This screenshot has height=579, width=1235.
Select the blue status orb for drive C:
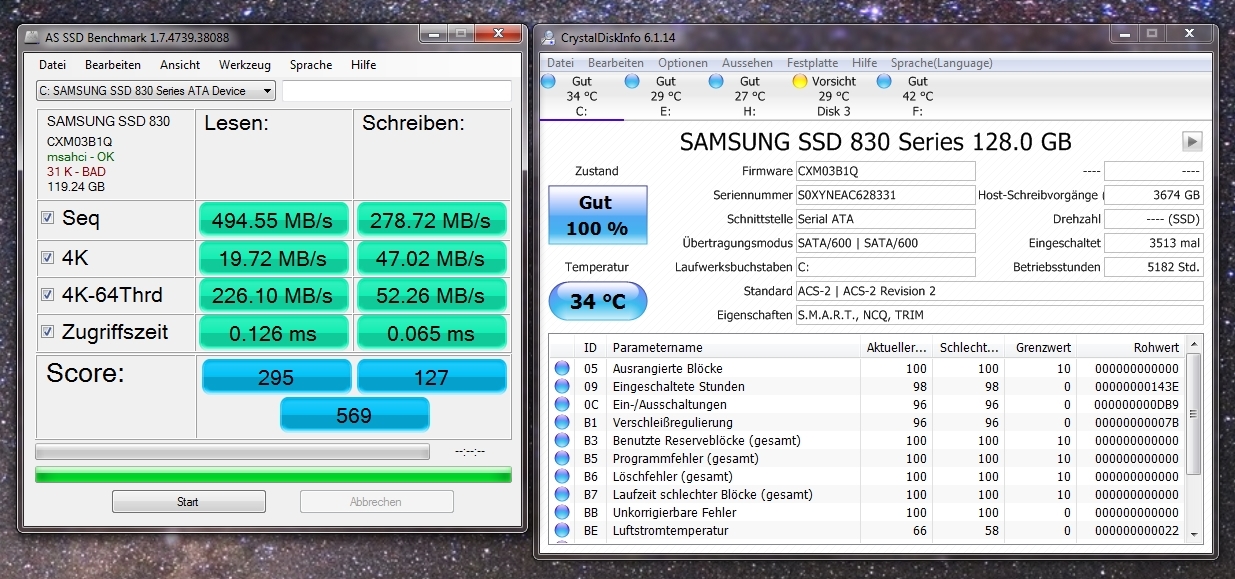[548, 81]
